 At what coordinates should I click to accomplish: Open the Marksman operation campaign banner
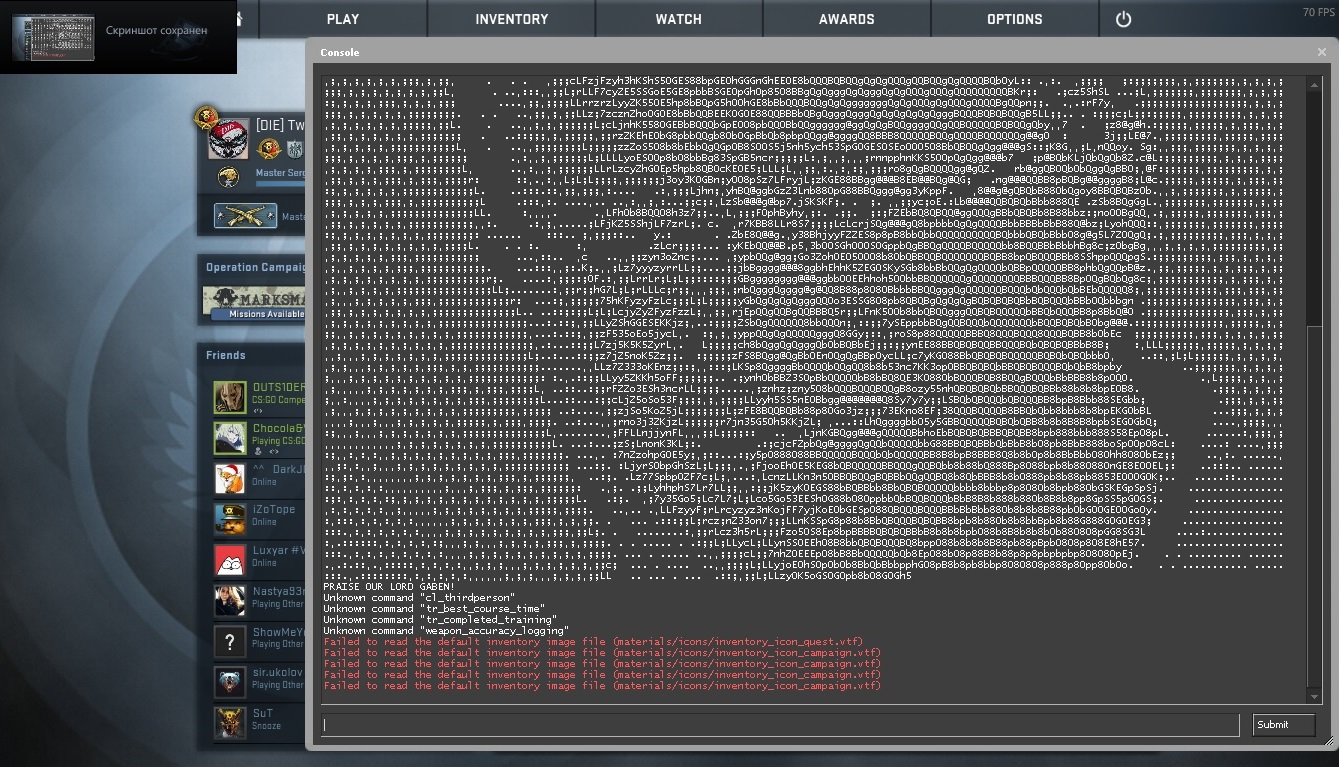[254, 302]
